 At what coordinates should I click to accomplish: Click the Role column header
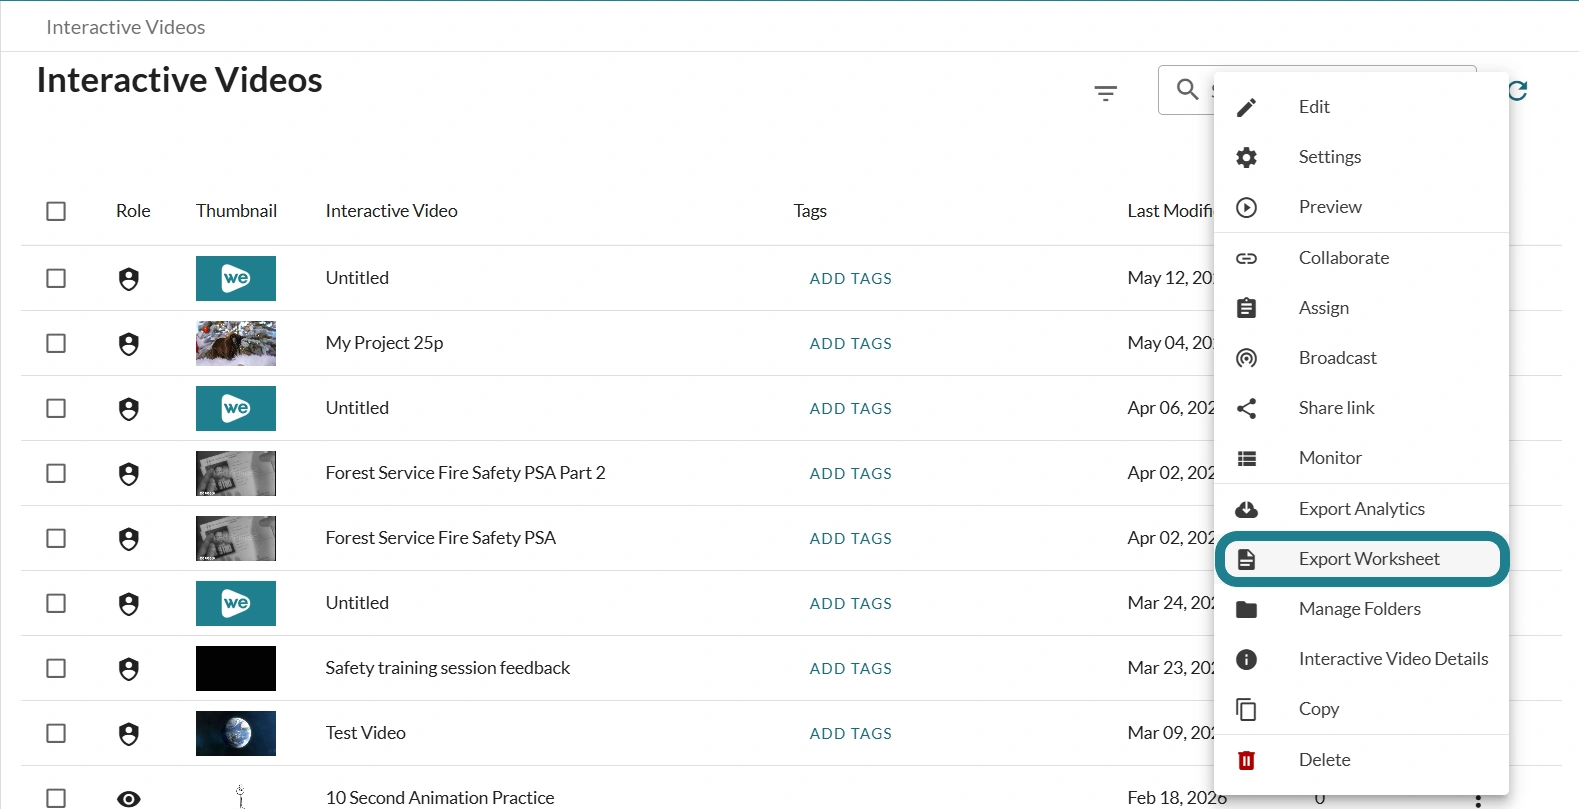click(133, 211)
